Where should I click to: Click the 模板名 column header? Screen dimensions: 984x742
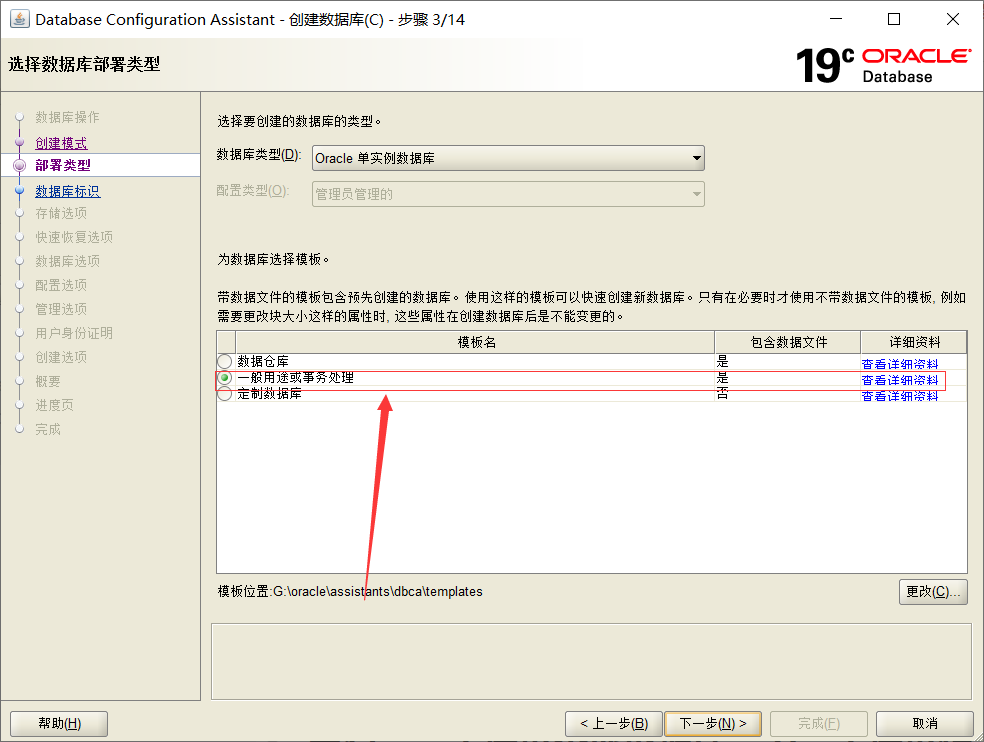pos(476,342)
